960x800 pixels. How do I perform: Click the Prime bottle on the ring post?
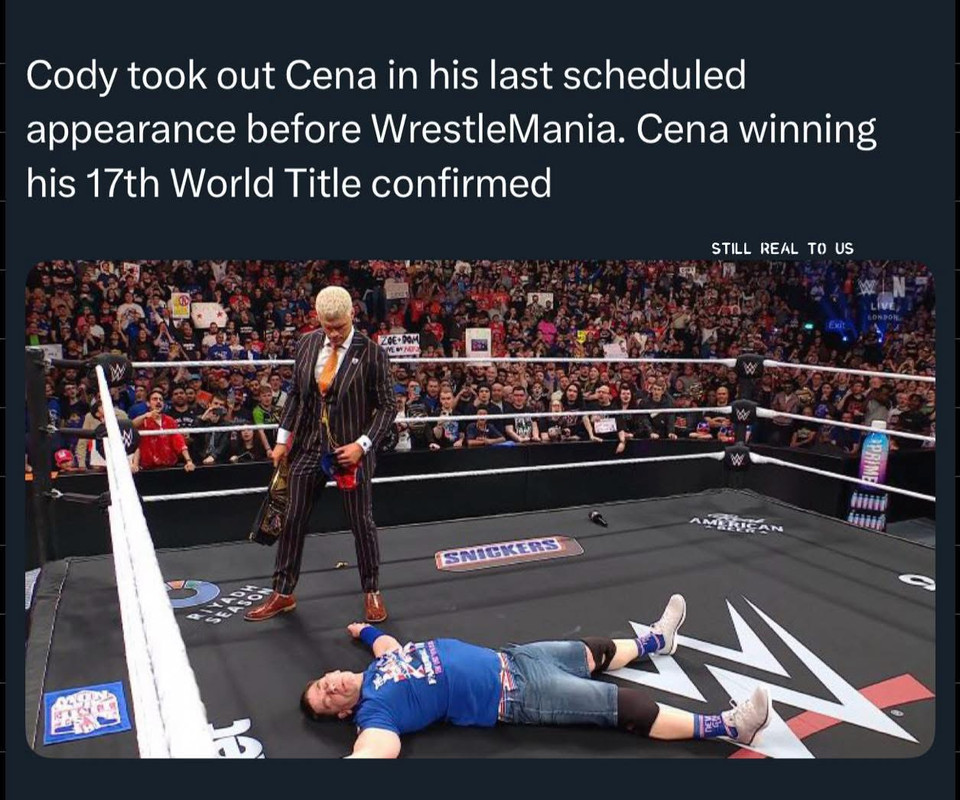tap(873, 470)
